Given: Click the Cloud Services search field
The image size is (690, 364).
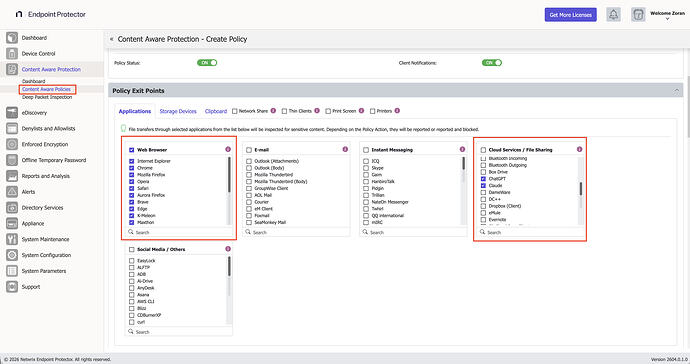Looking at the screenshot, I should 530,232.
